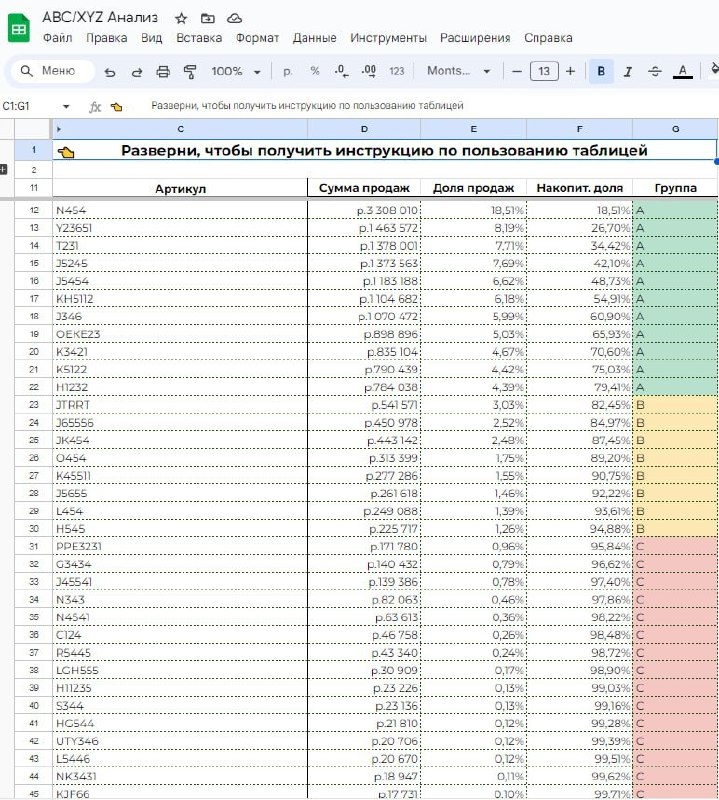Open the Расширения menu
This screenshot has height=800, width=719.
(475, 38)
